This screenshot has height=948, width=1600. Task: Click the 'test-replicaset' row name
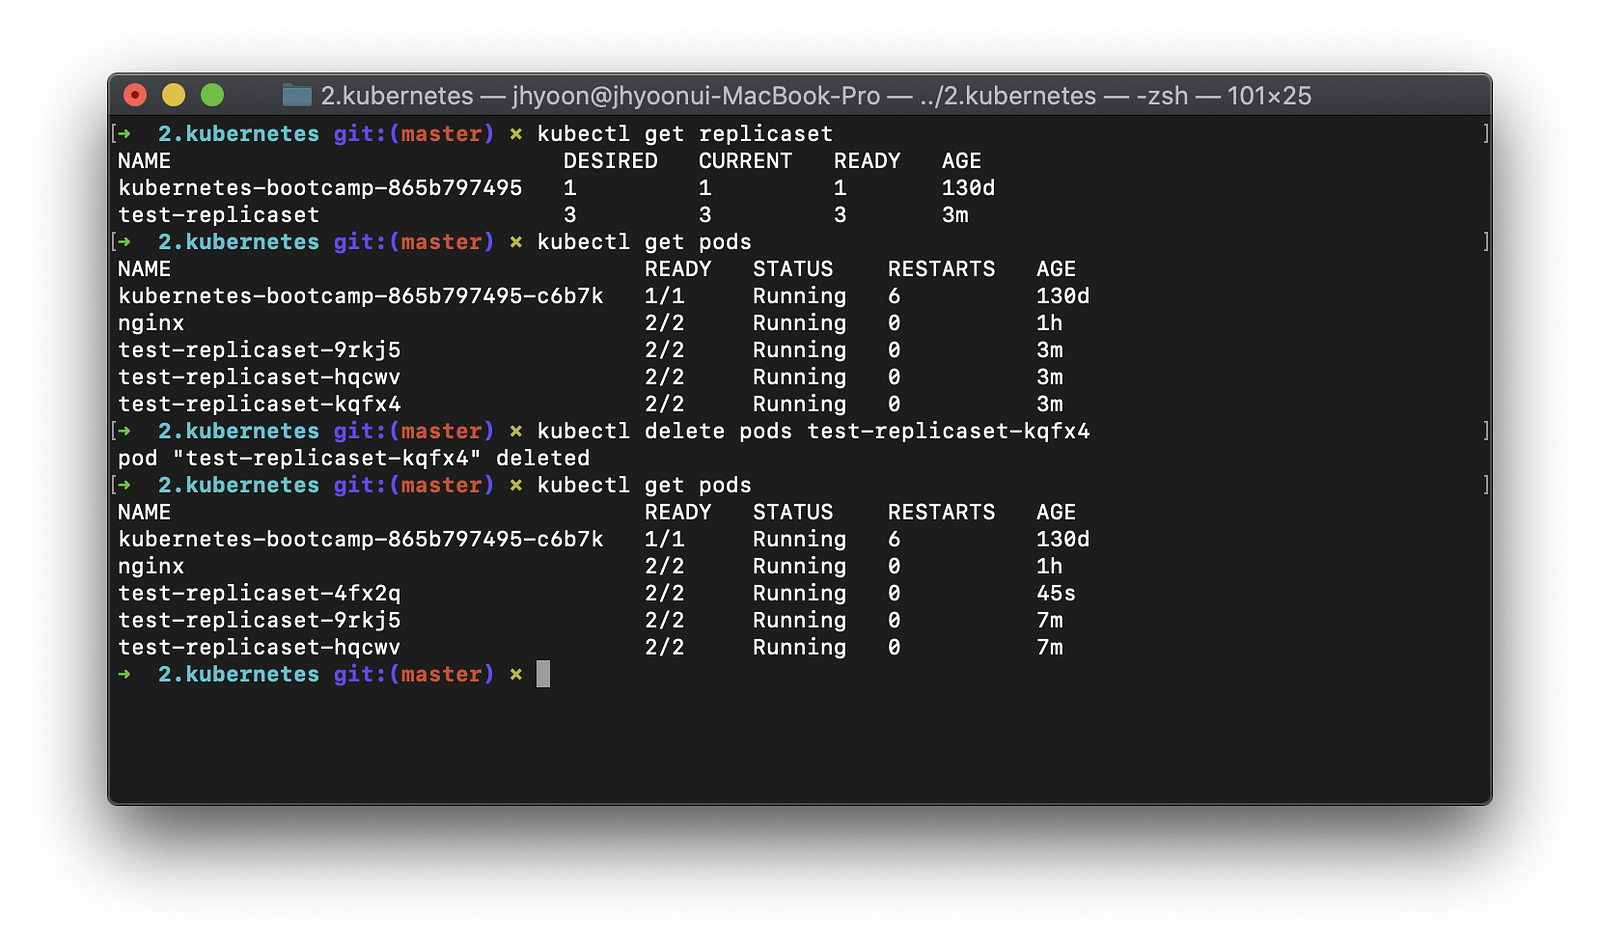tap(219, 215)
